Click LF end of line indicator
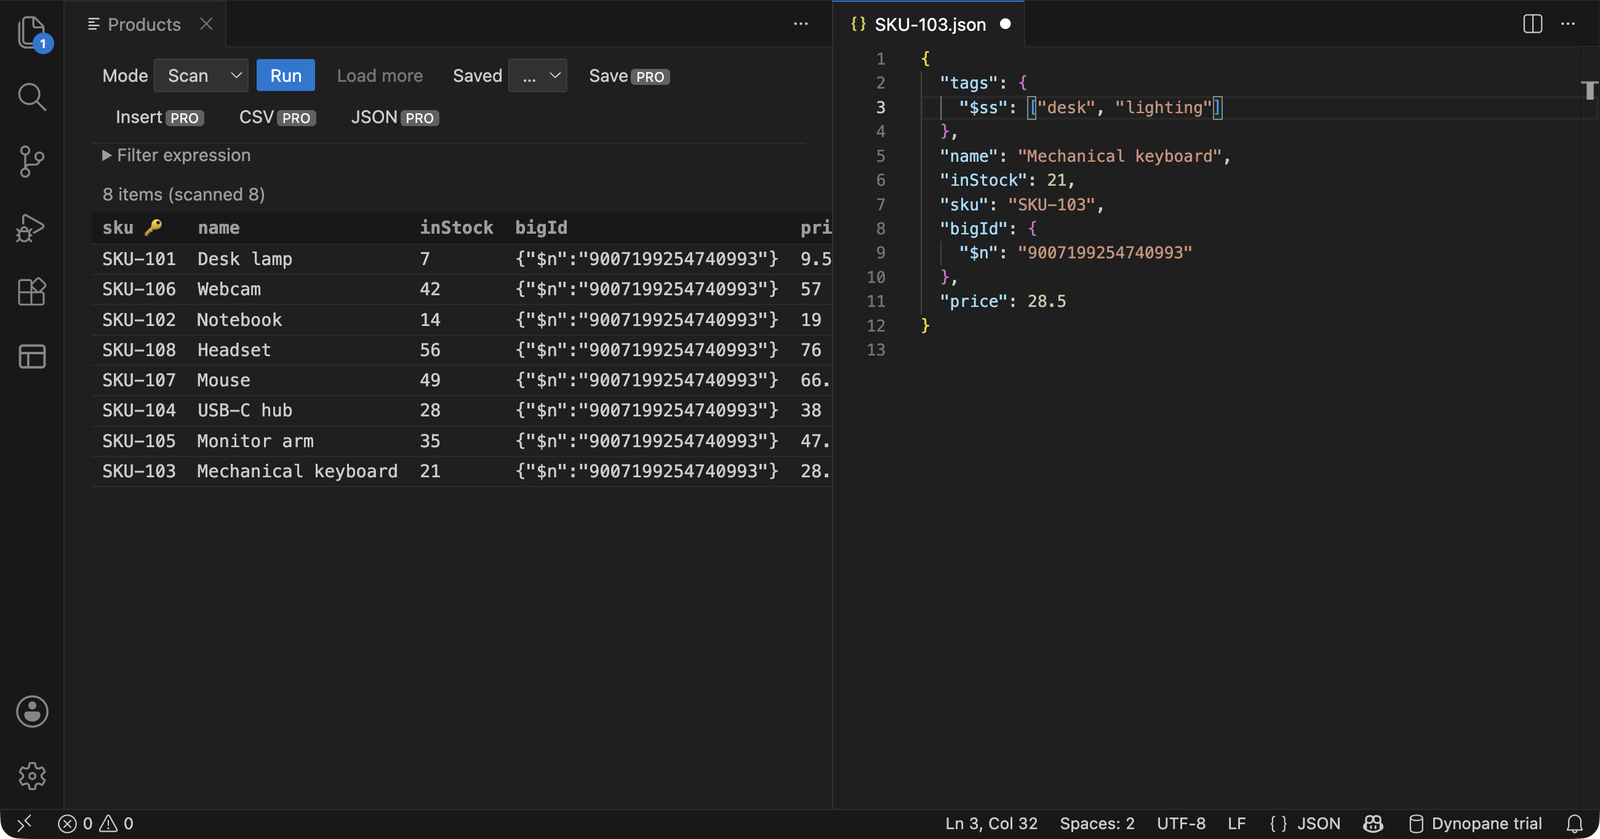The image size is (1600, 839). [x=1237, y=824]
